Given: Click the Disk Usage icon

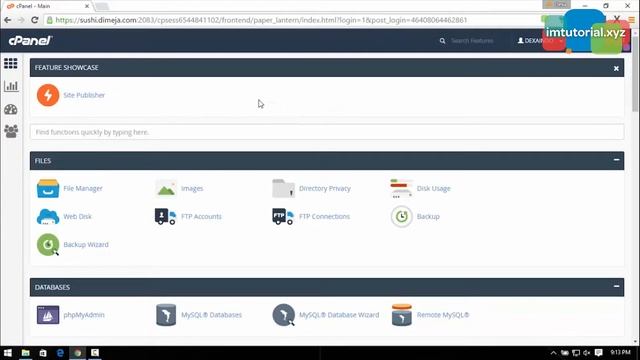Looking at the screenshot, I should (401, 189).
